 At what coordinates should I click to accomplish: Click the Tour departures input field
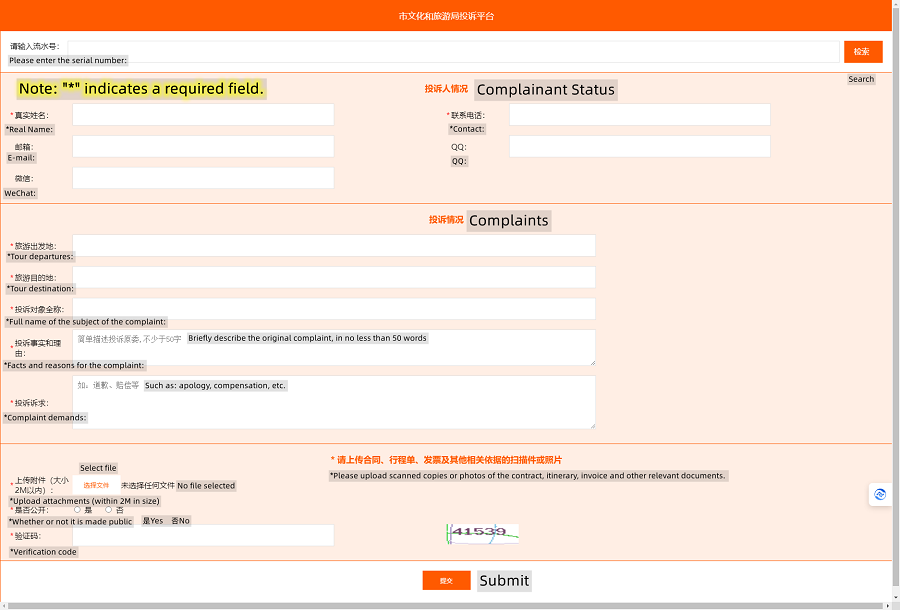pyautogui.click(x=334, y=246)
